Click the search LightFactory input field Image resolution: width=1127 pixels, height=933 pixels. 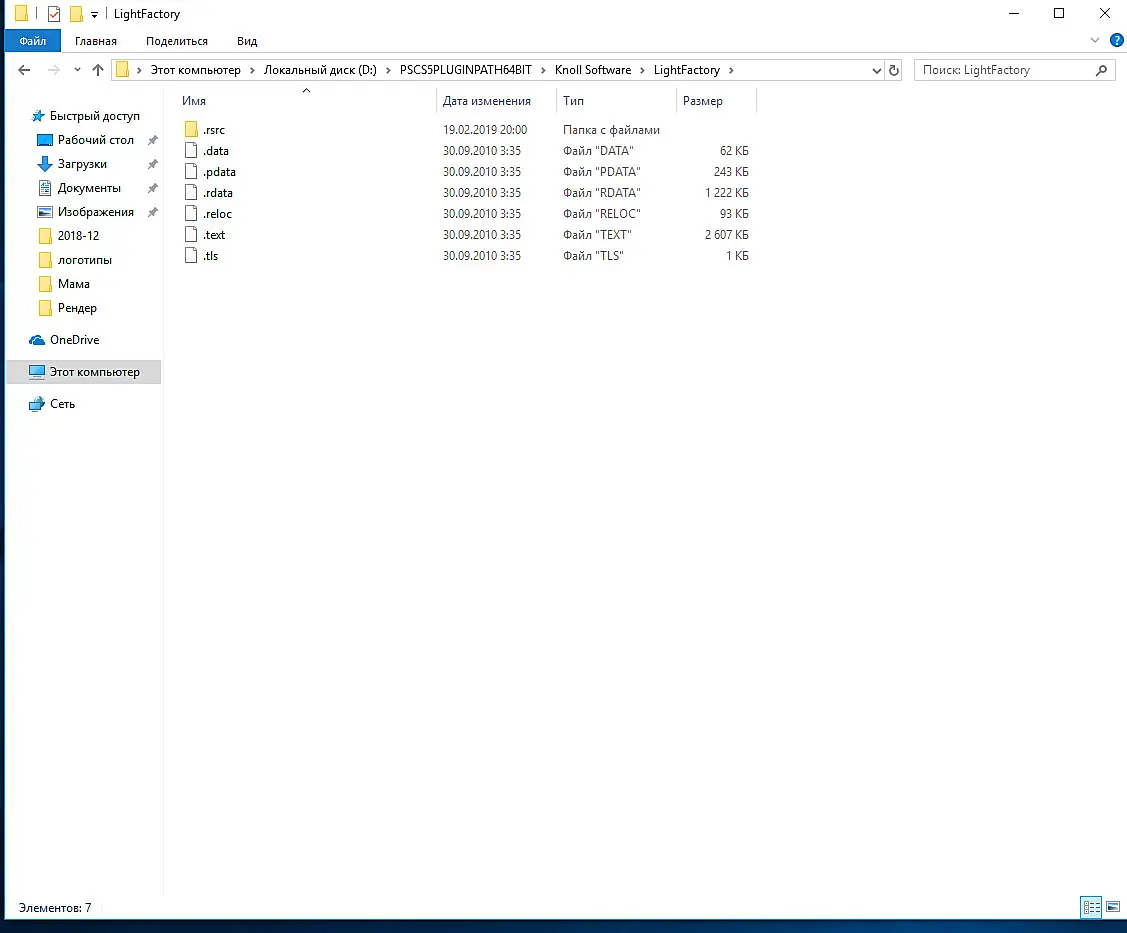tap(1006, 70)
